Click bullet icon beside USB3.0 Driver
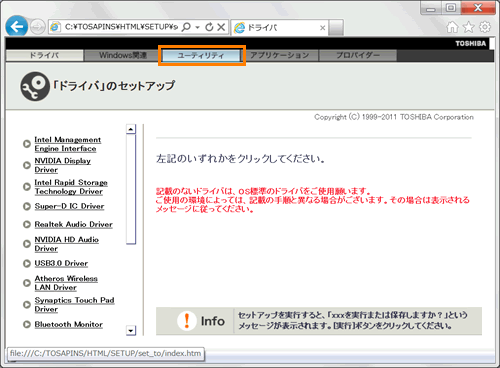 click(27, 264)
